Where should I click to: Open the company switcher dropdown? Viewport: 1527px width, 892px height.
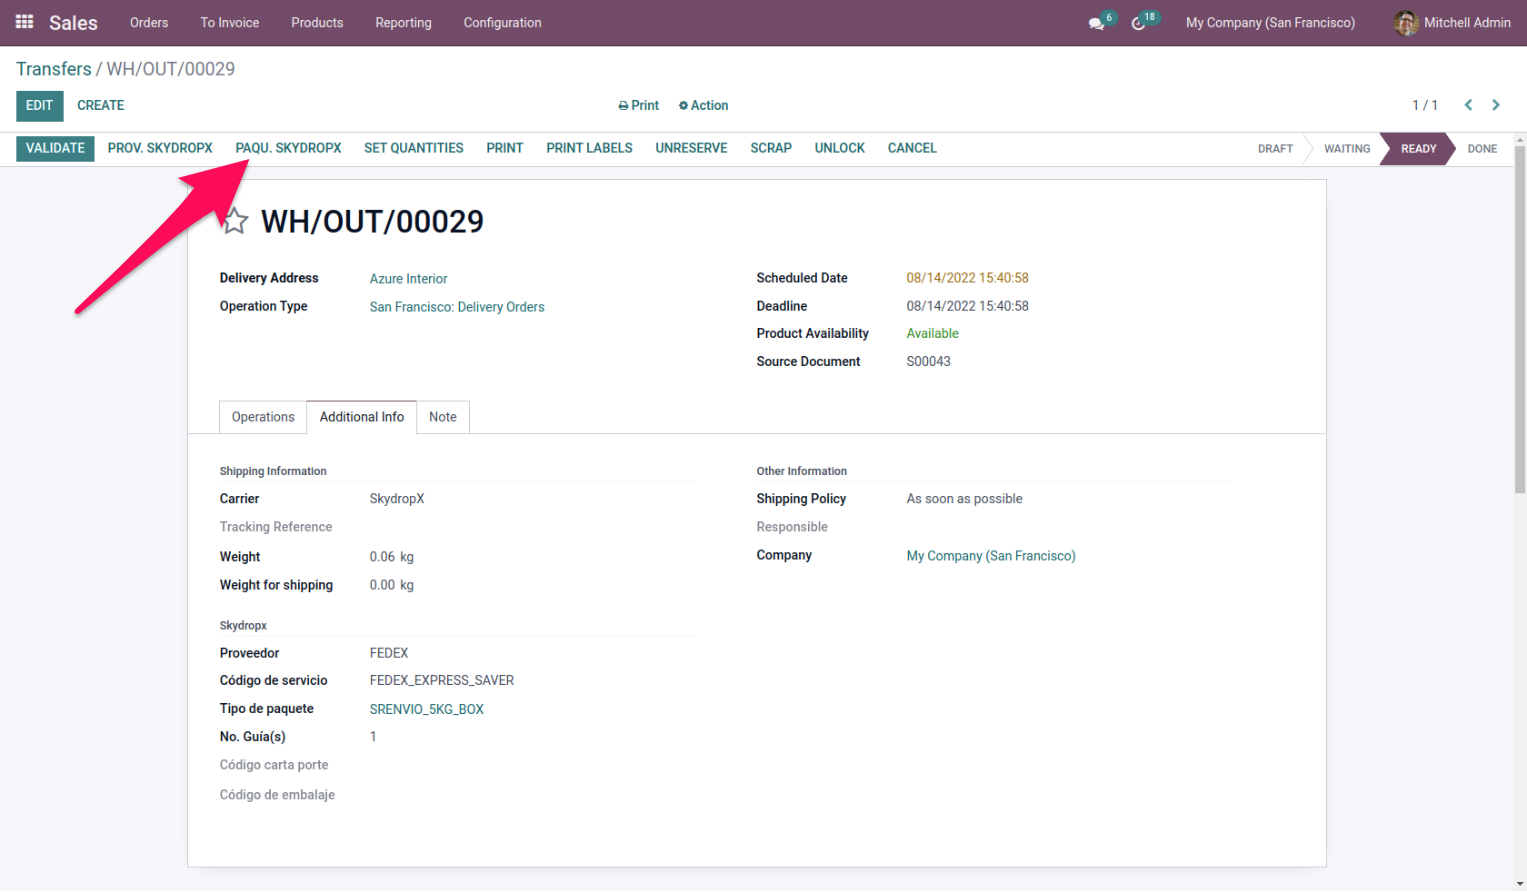click(1270, 23)
